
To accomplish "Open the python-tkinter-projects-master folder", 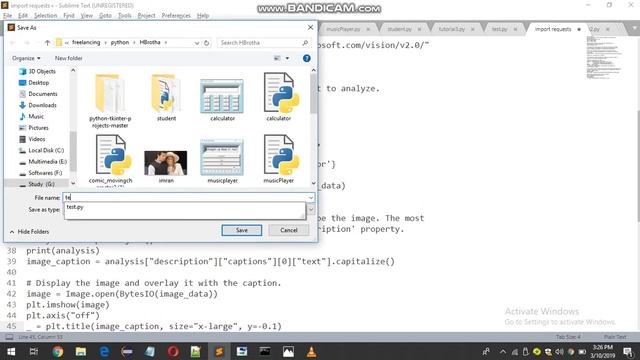I will 110,100.
